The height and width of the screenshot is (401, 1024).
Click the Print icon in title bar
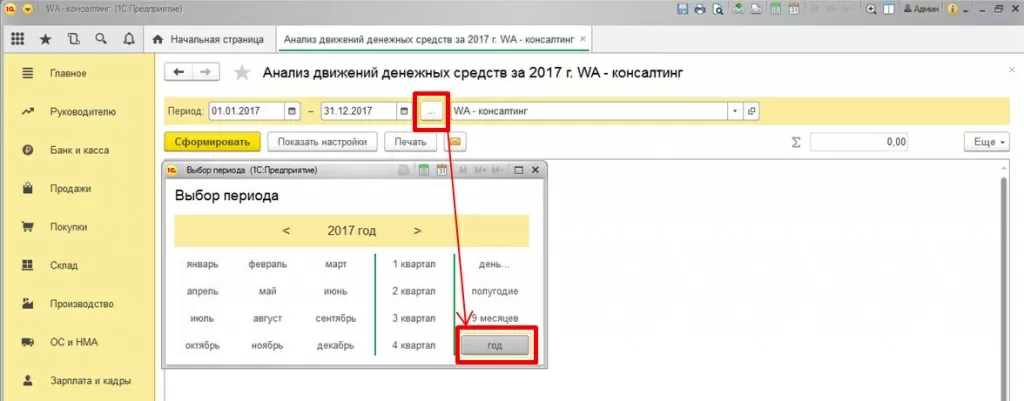700,9
